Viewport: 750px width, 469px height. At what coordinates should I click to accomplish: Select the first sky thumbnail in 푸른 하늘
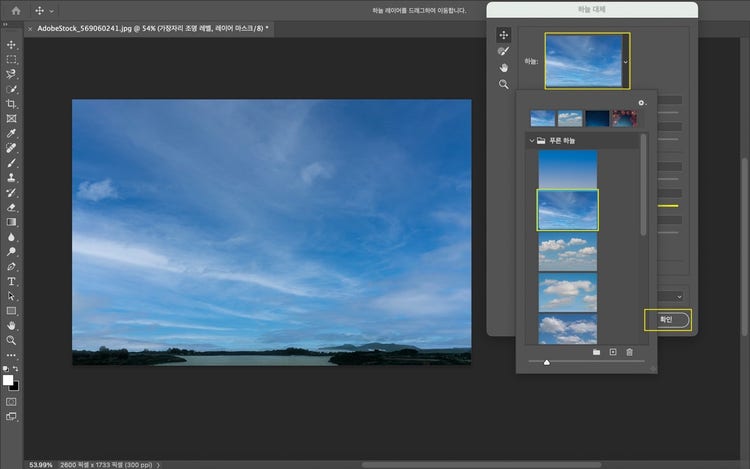tap(567, 168)
